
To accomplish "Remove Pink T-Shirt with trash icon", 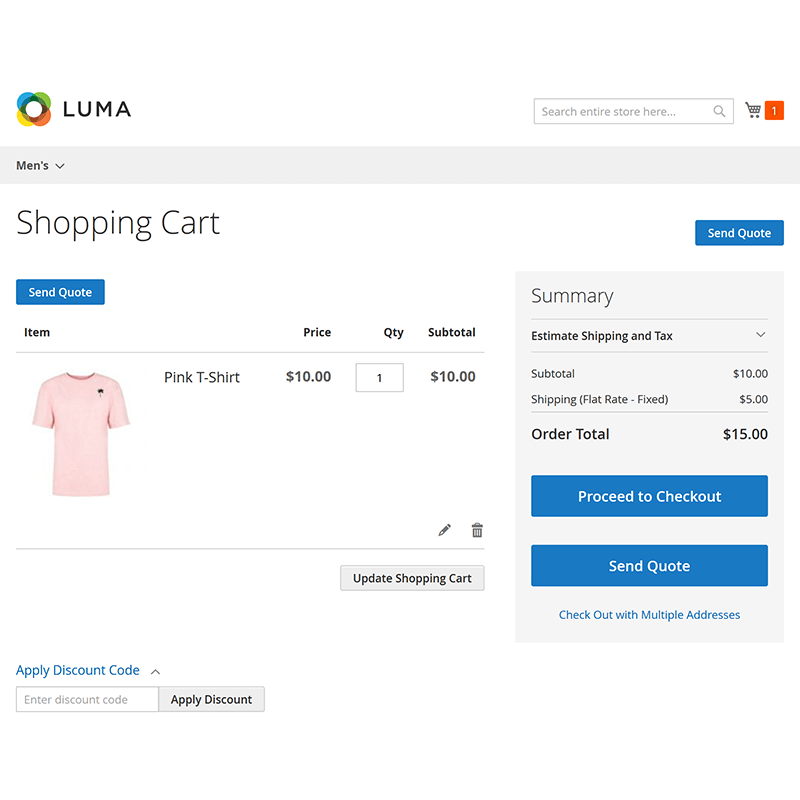I will pos(477,529).
